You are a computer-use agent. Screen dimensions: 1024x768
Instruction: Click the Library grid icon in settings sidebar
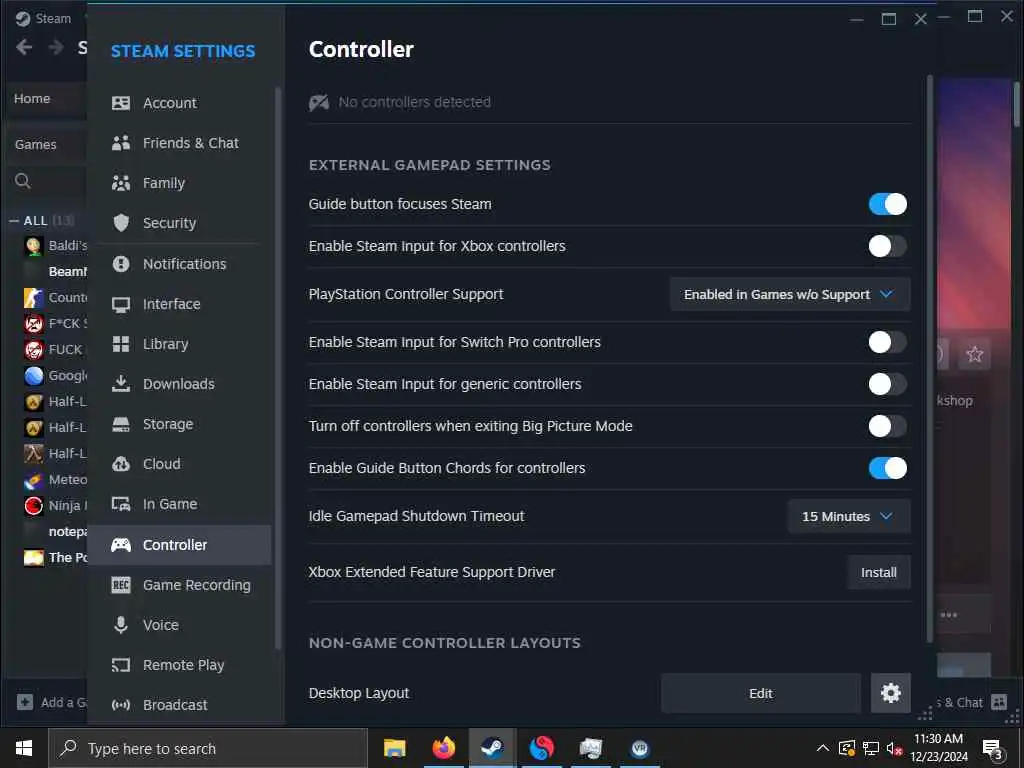tap(121, 344)
